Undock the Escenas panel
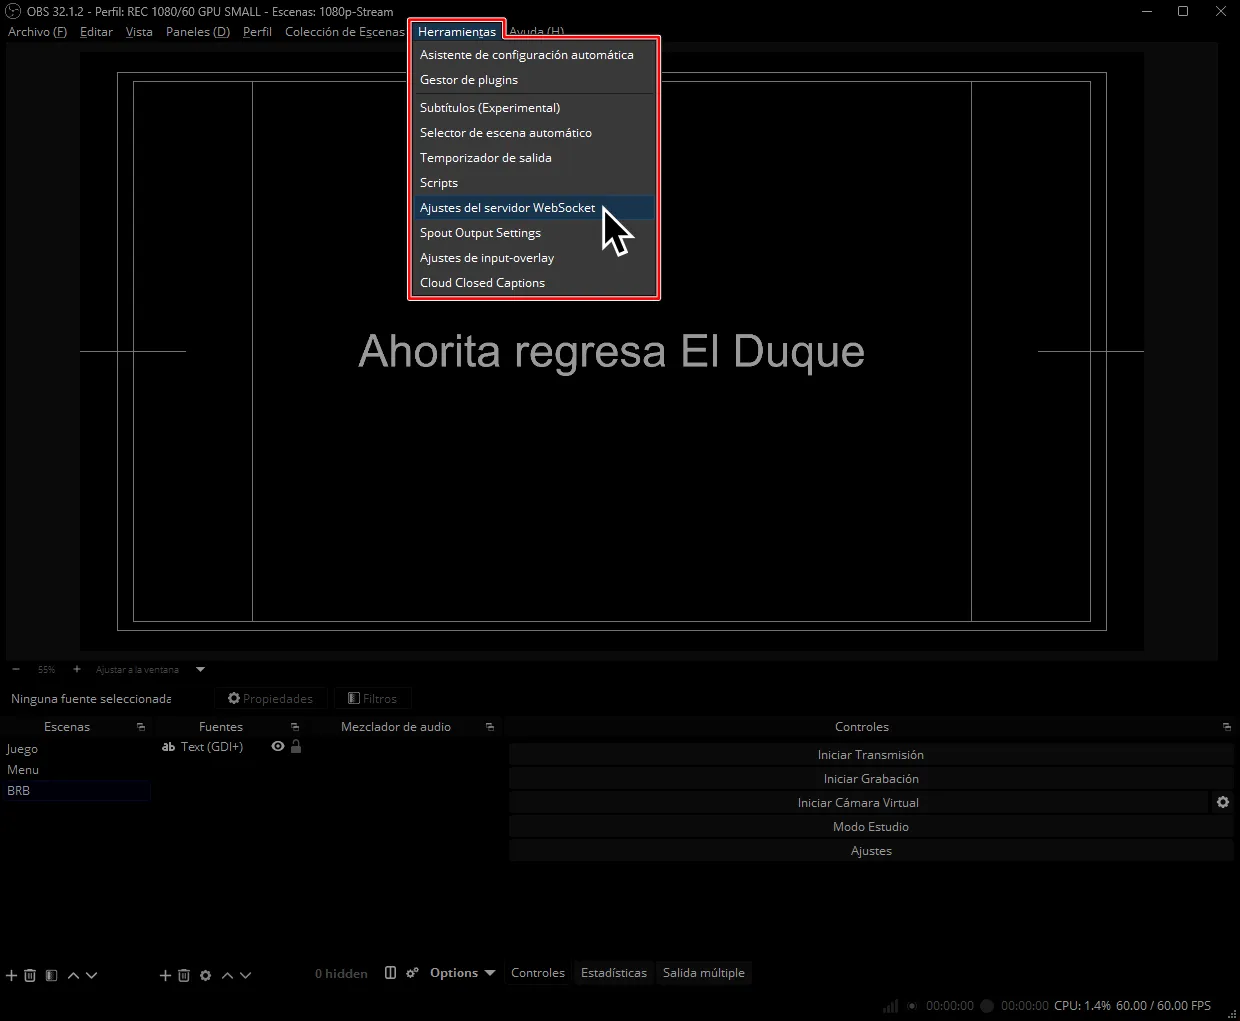The image size is (1240, 1021). 141,727
